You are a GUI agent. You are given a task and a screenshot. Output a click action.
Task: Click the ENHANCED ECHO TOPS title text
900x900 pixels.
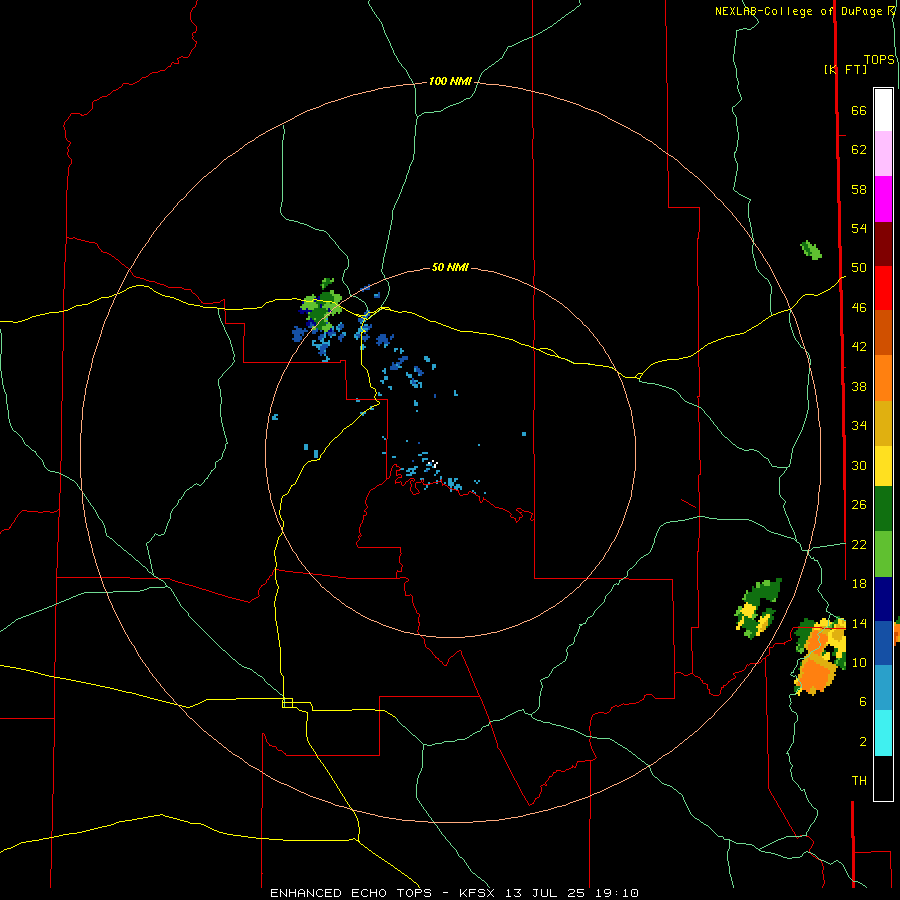point(351,893)
